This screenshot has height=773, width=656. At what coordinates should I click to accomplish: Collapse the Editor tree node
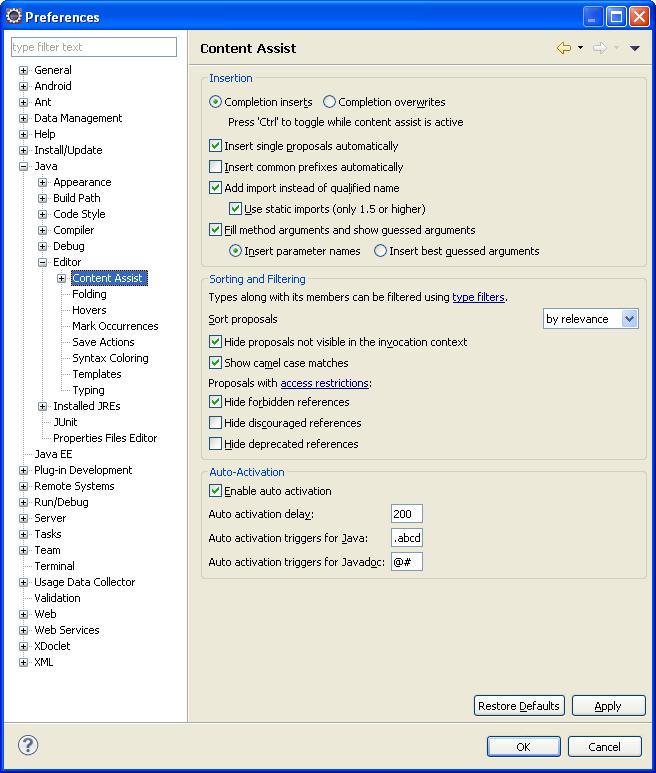click(42, 262)
